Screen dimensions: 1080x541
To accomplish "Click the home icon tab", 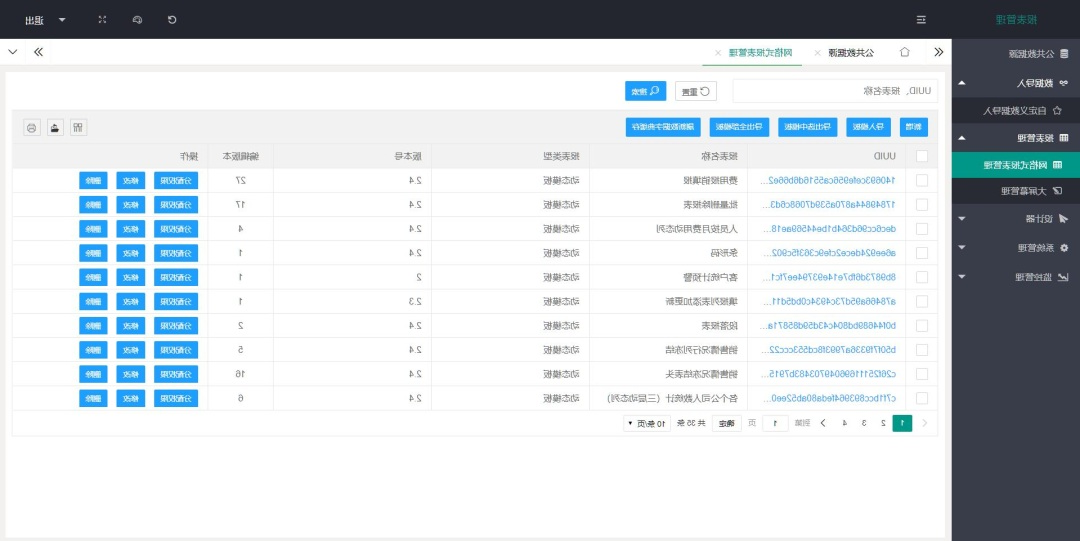I will coord(905,52).
